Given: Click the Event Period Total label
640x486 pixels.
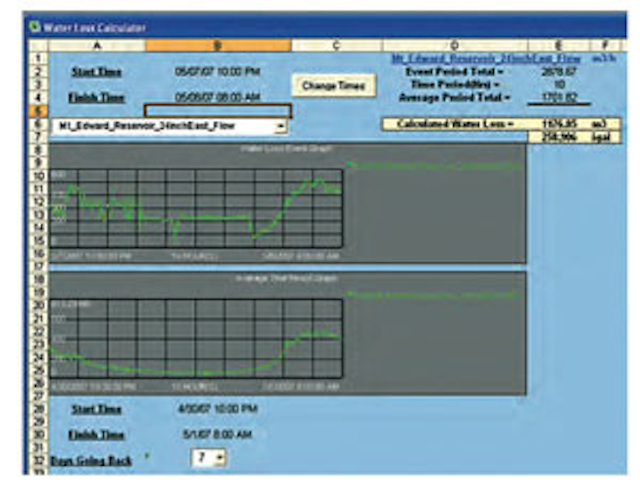Looking at the screenshot, I should 454,72.
